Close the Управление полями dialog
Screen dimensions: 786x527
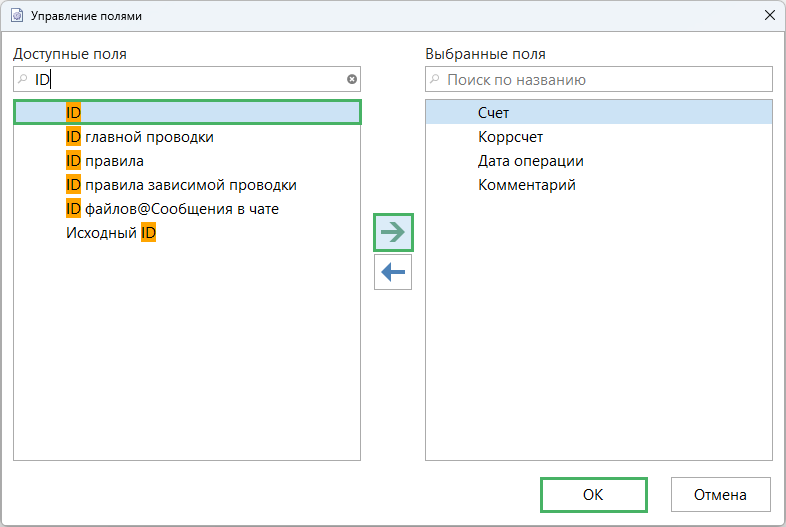pos(769,15)
